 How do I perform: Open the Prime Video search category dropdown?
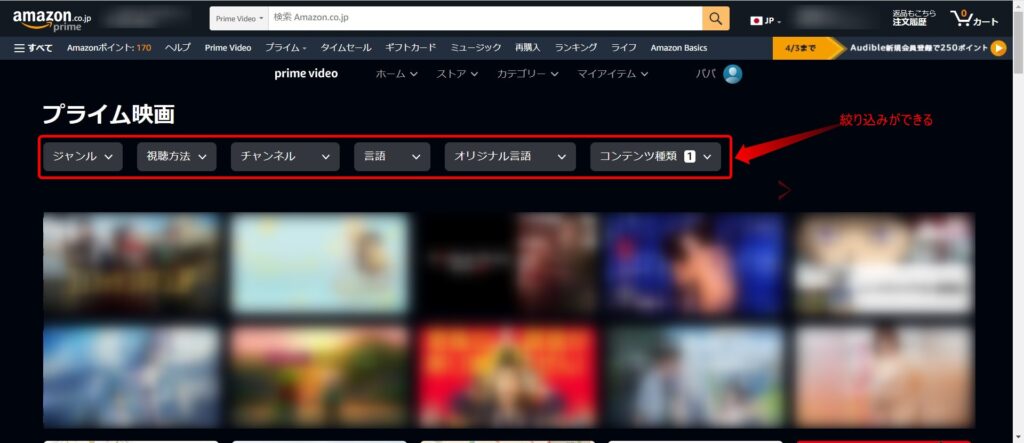[240, 18]
